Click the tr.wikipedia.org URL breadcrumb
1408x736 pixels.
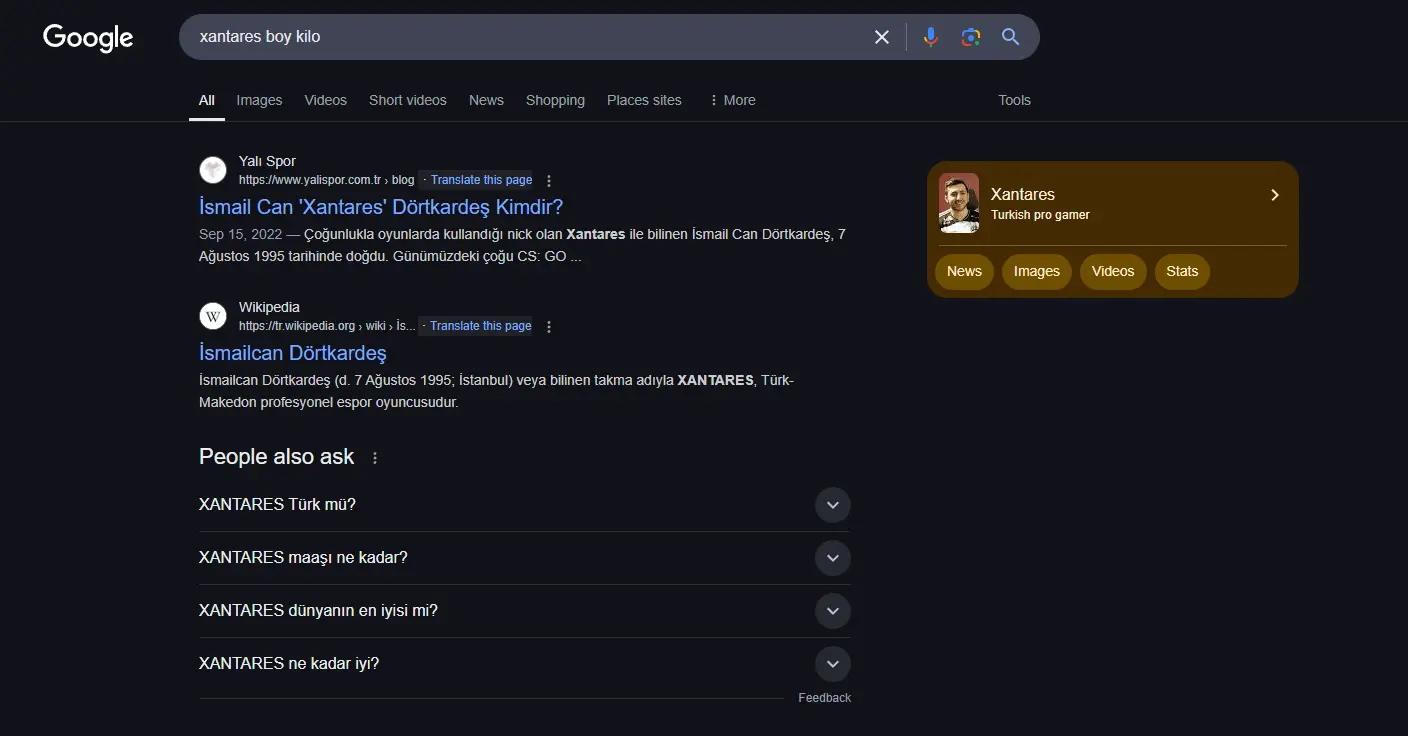[326, 327]
